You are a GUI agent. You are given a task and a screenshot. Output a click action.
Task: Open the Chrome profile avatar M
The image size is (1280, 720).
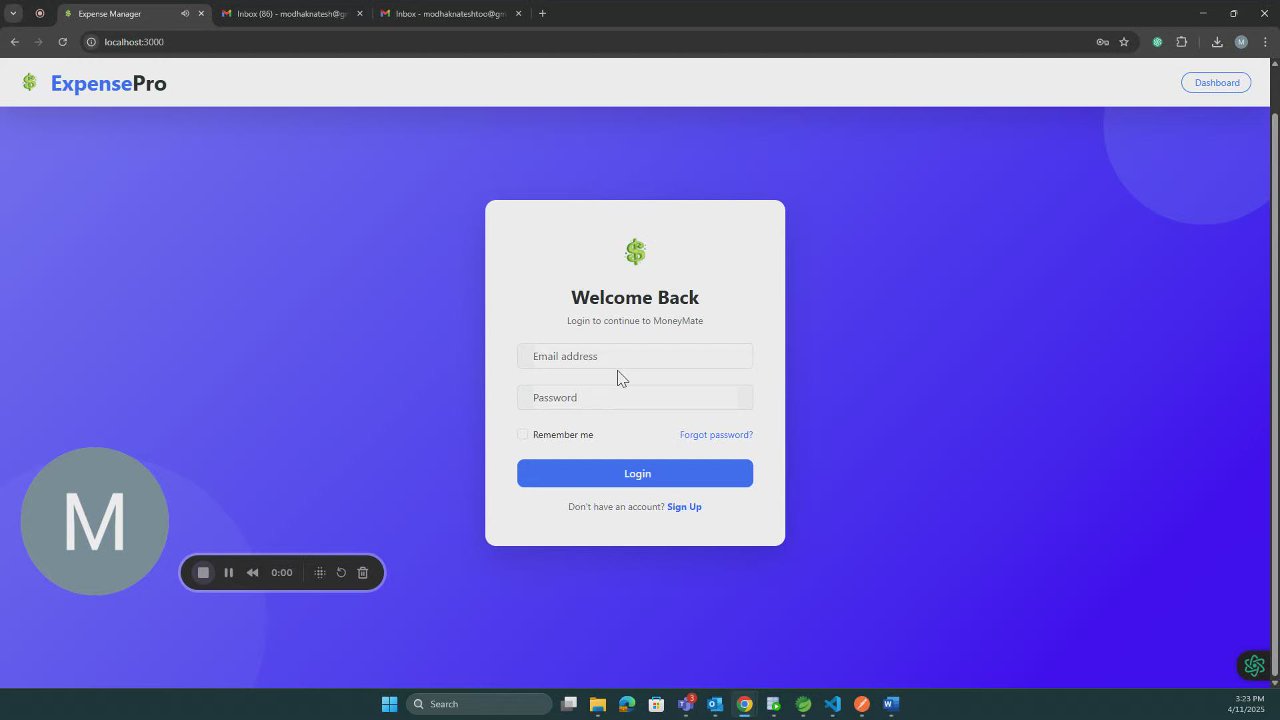[1241, 42]
